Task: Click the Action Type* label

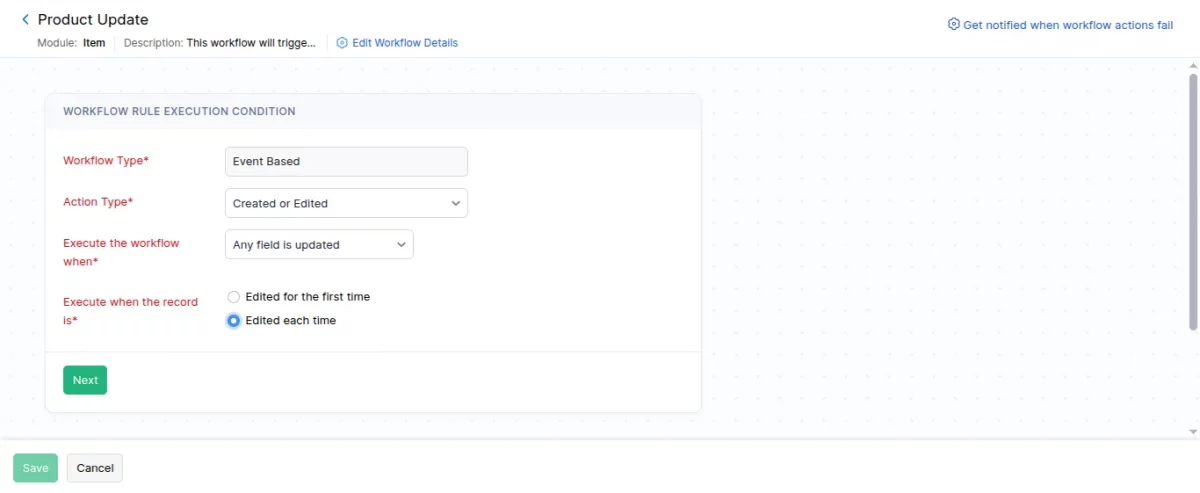Action: tap(98, 202)
